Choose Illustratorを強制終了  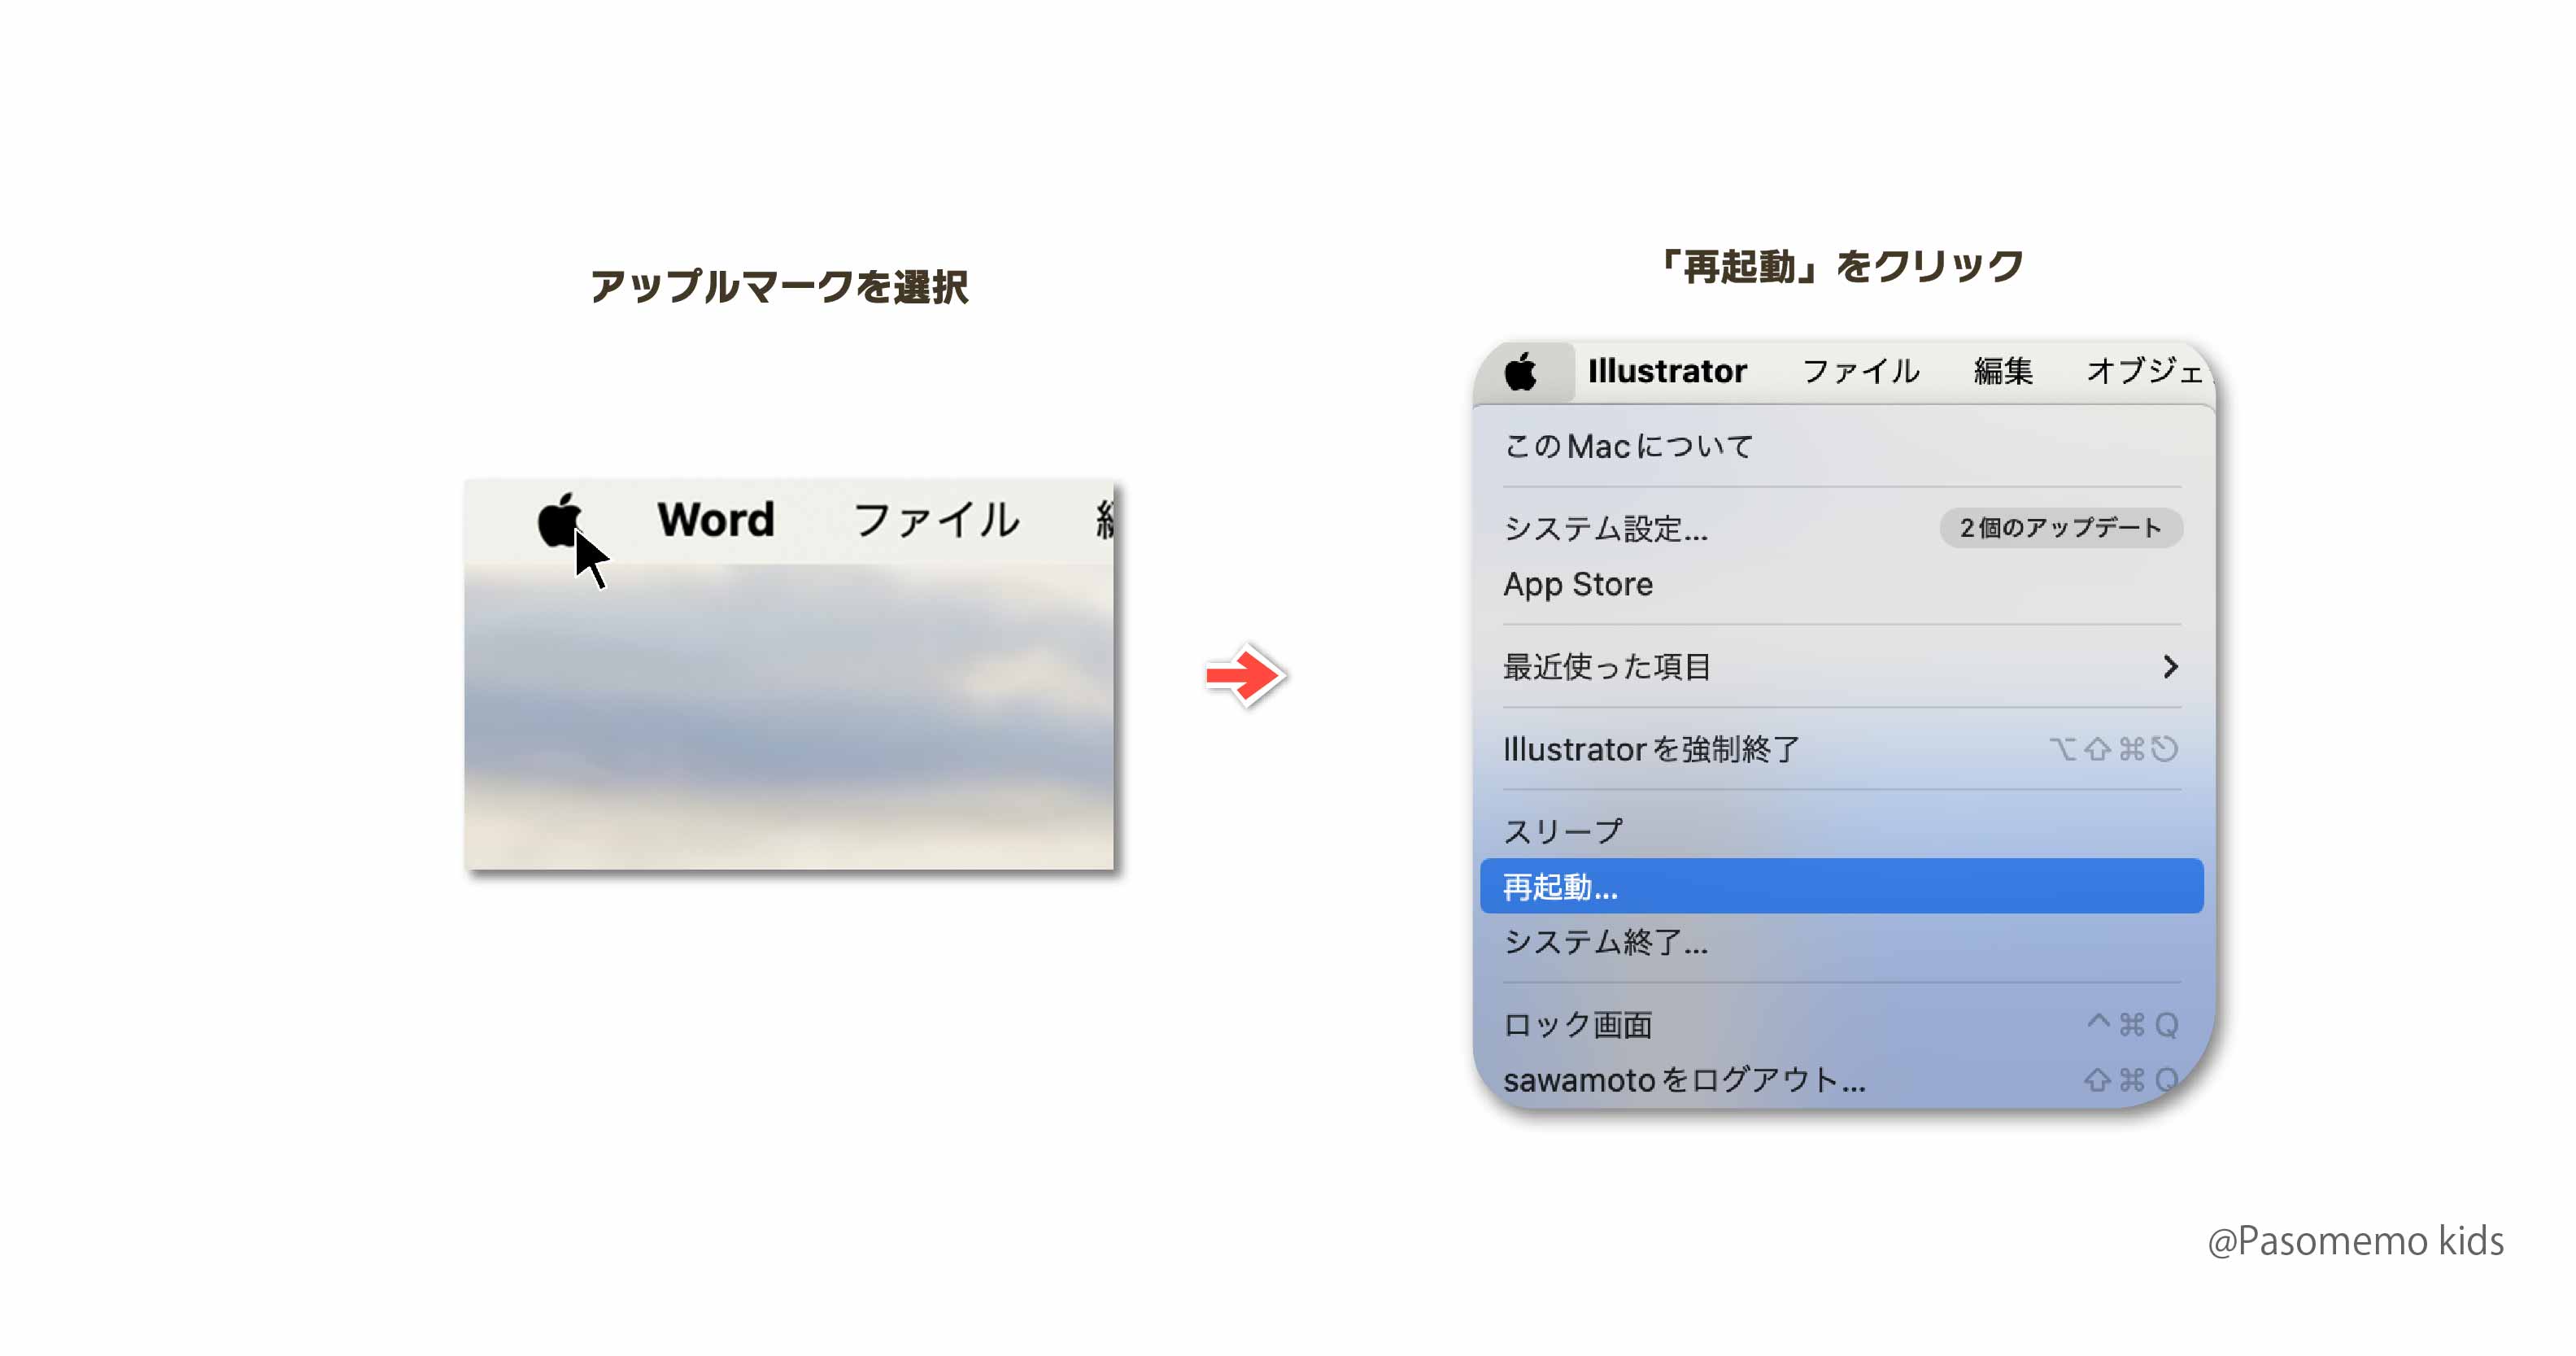pyautogui.click(x=1842, y=749)
